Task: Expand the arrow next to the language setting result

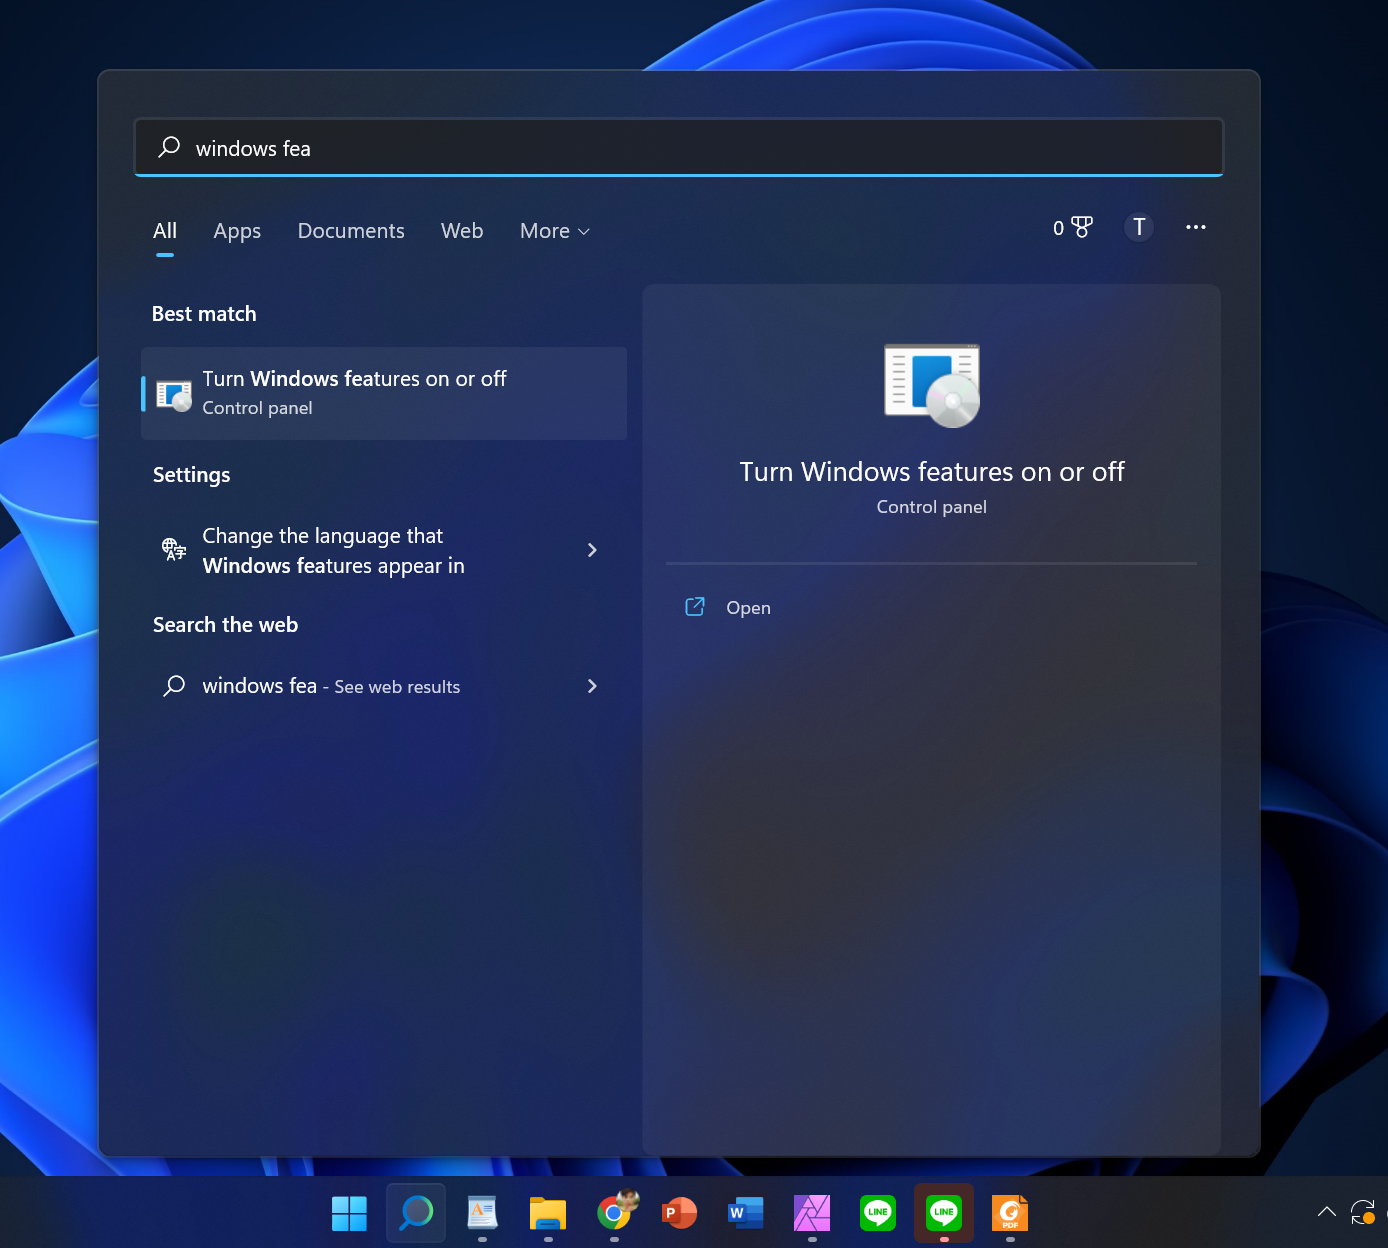Action: point(592,550)
